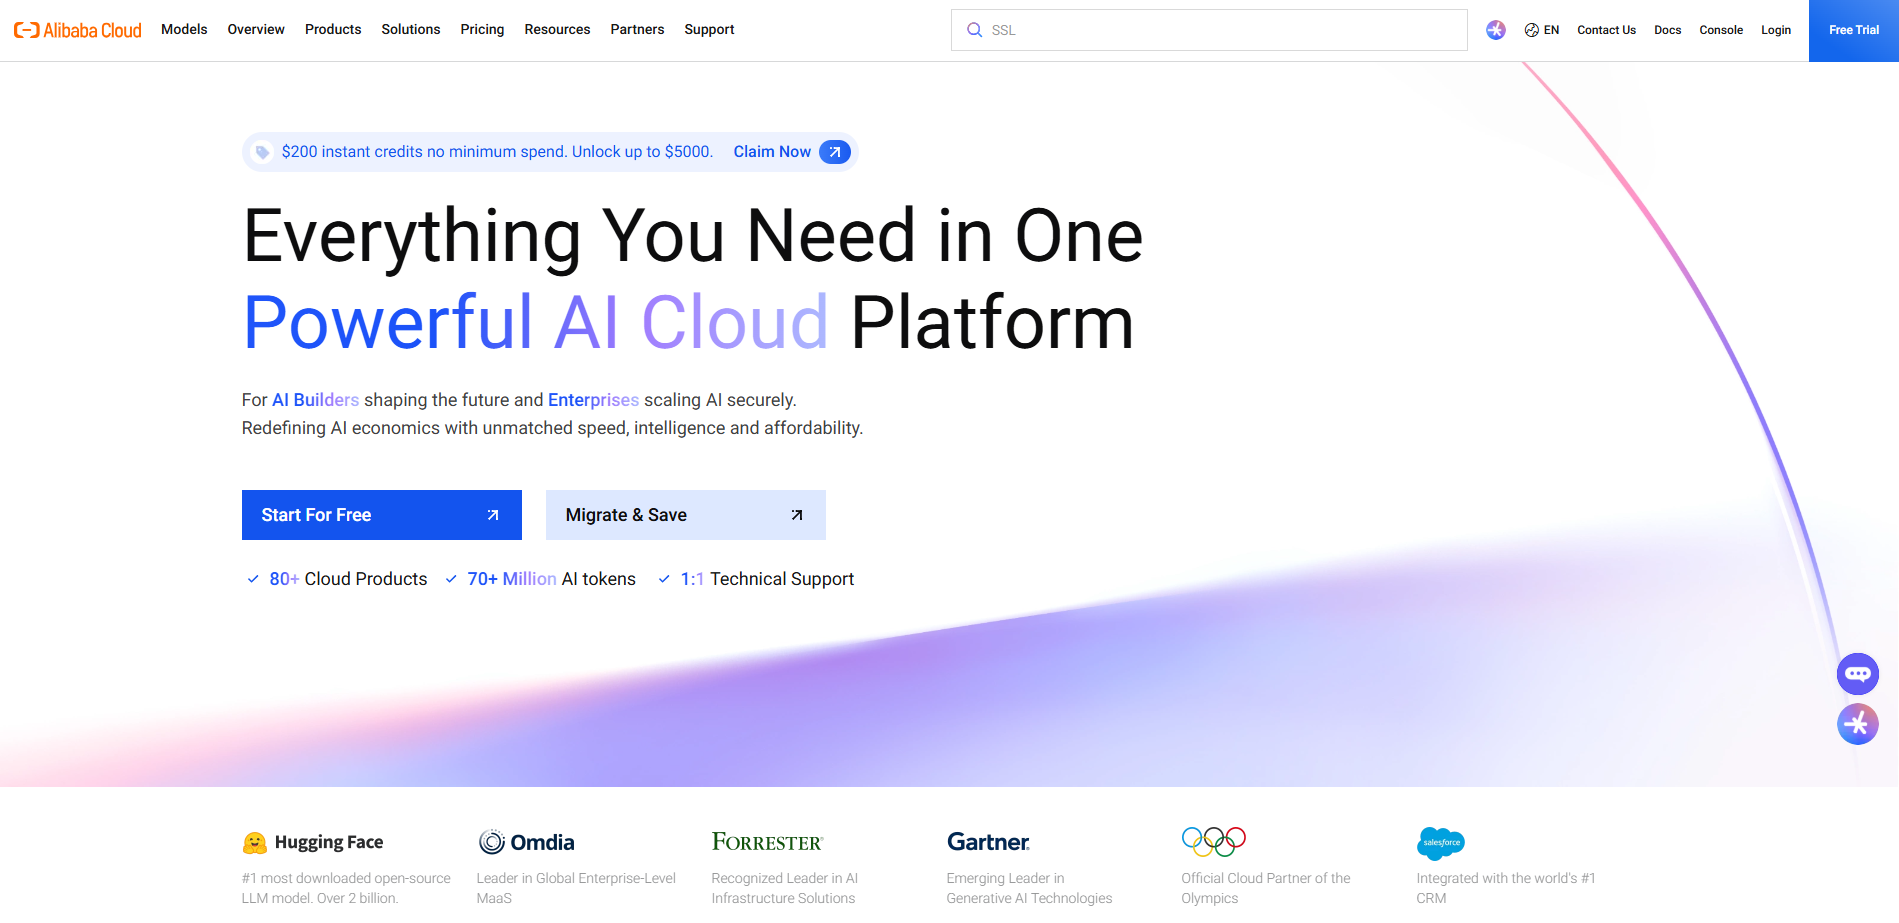Click the Hugging Face logo
Screen dimensions: 1899x923
(313, 842)
